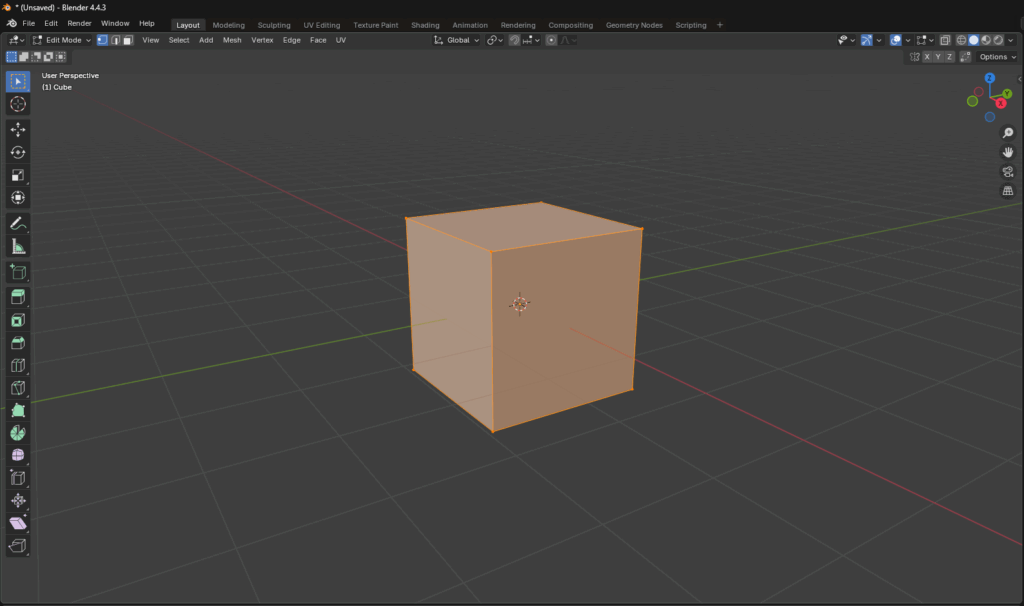This screenshot has width=1024, height=606.
Task: Select the Extrude Region tool
Action: 18,297
